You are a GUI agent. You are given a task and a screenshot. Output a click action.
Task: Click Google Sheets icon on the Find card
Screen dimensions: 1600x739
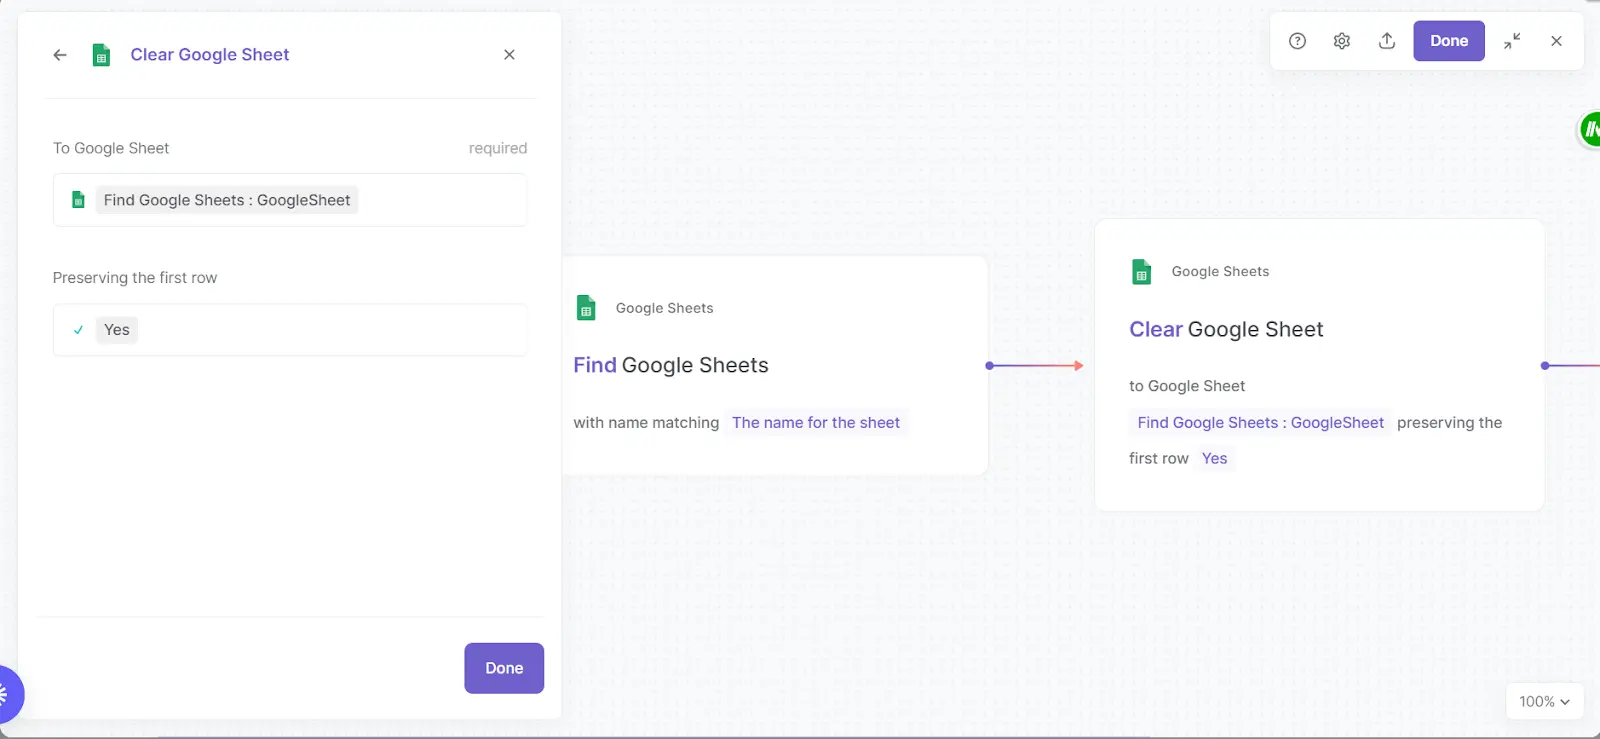587,308
